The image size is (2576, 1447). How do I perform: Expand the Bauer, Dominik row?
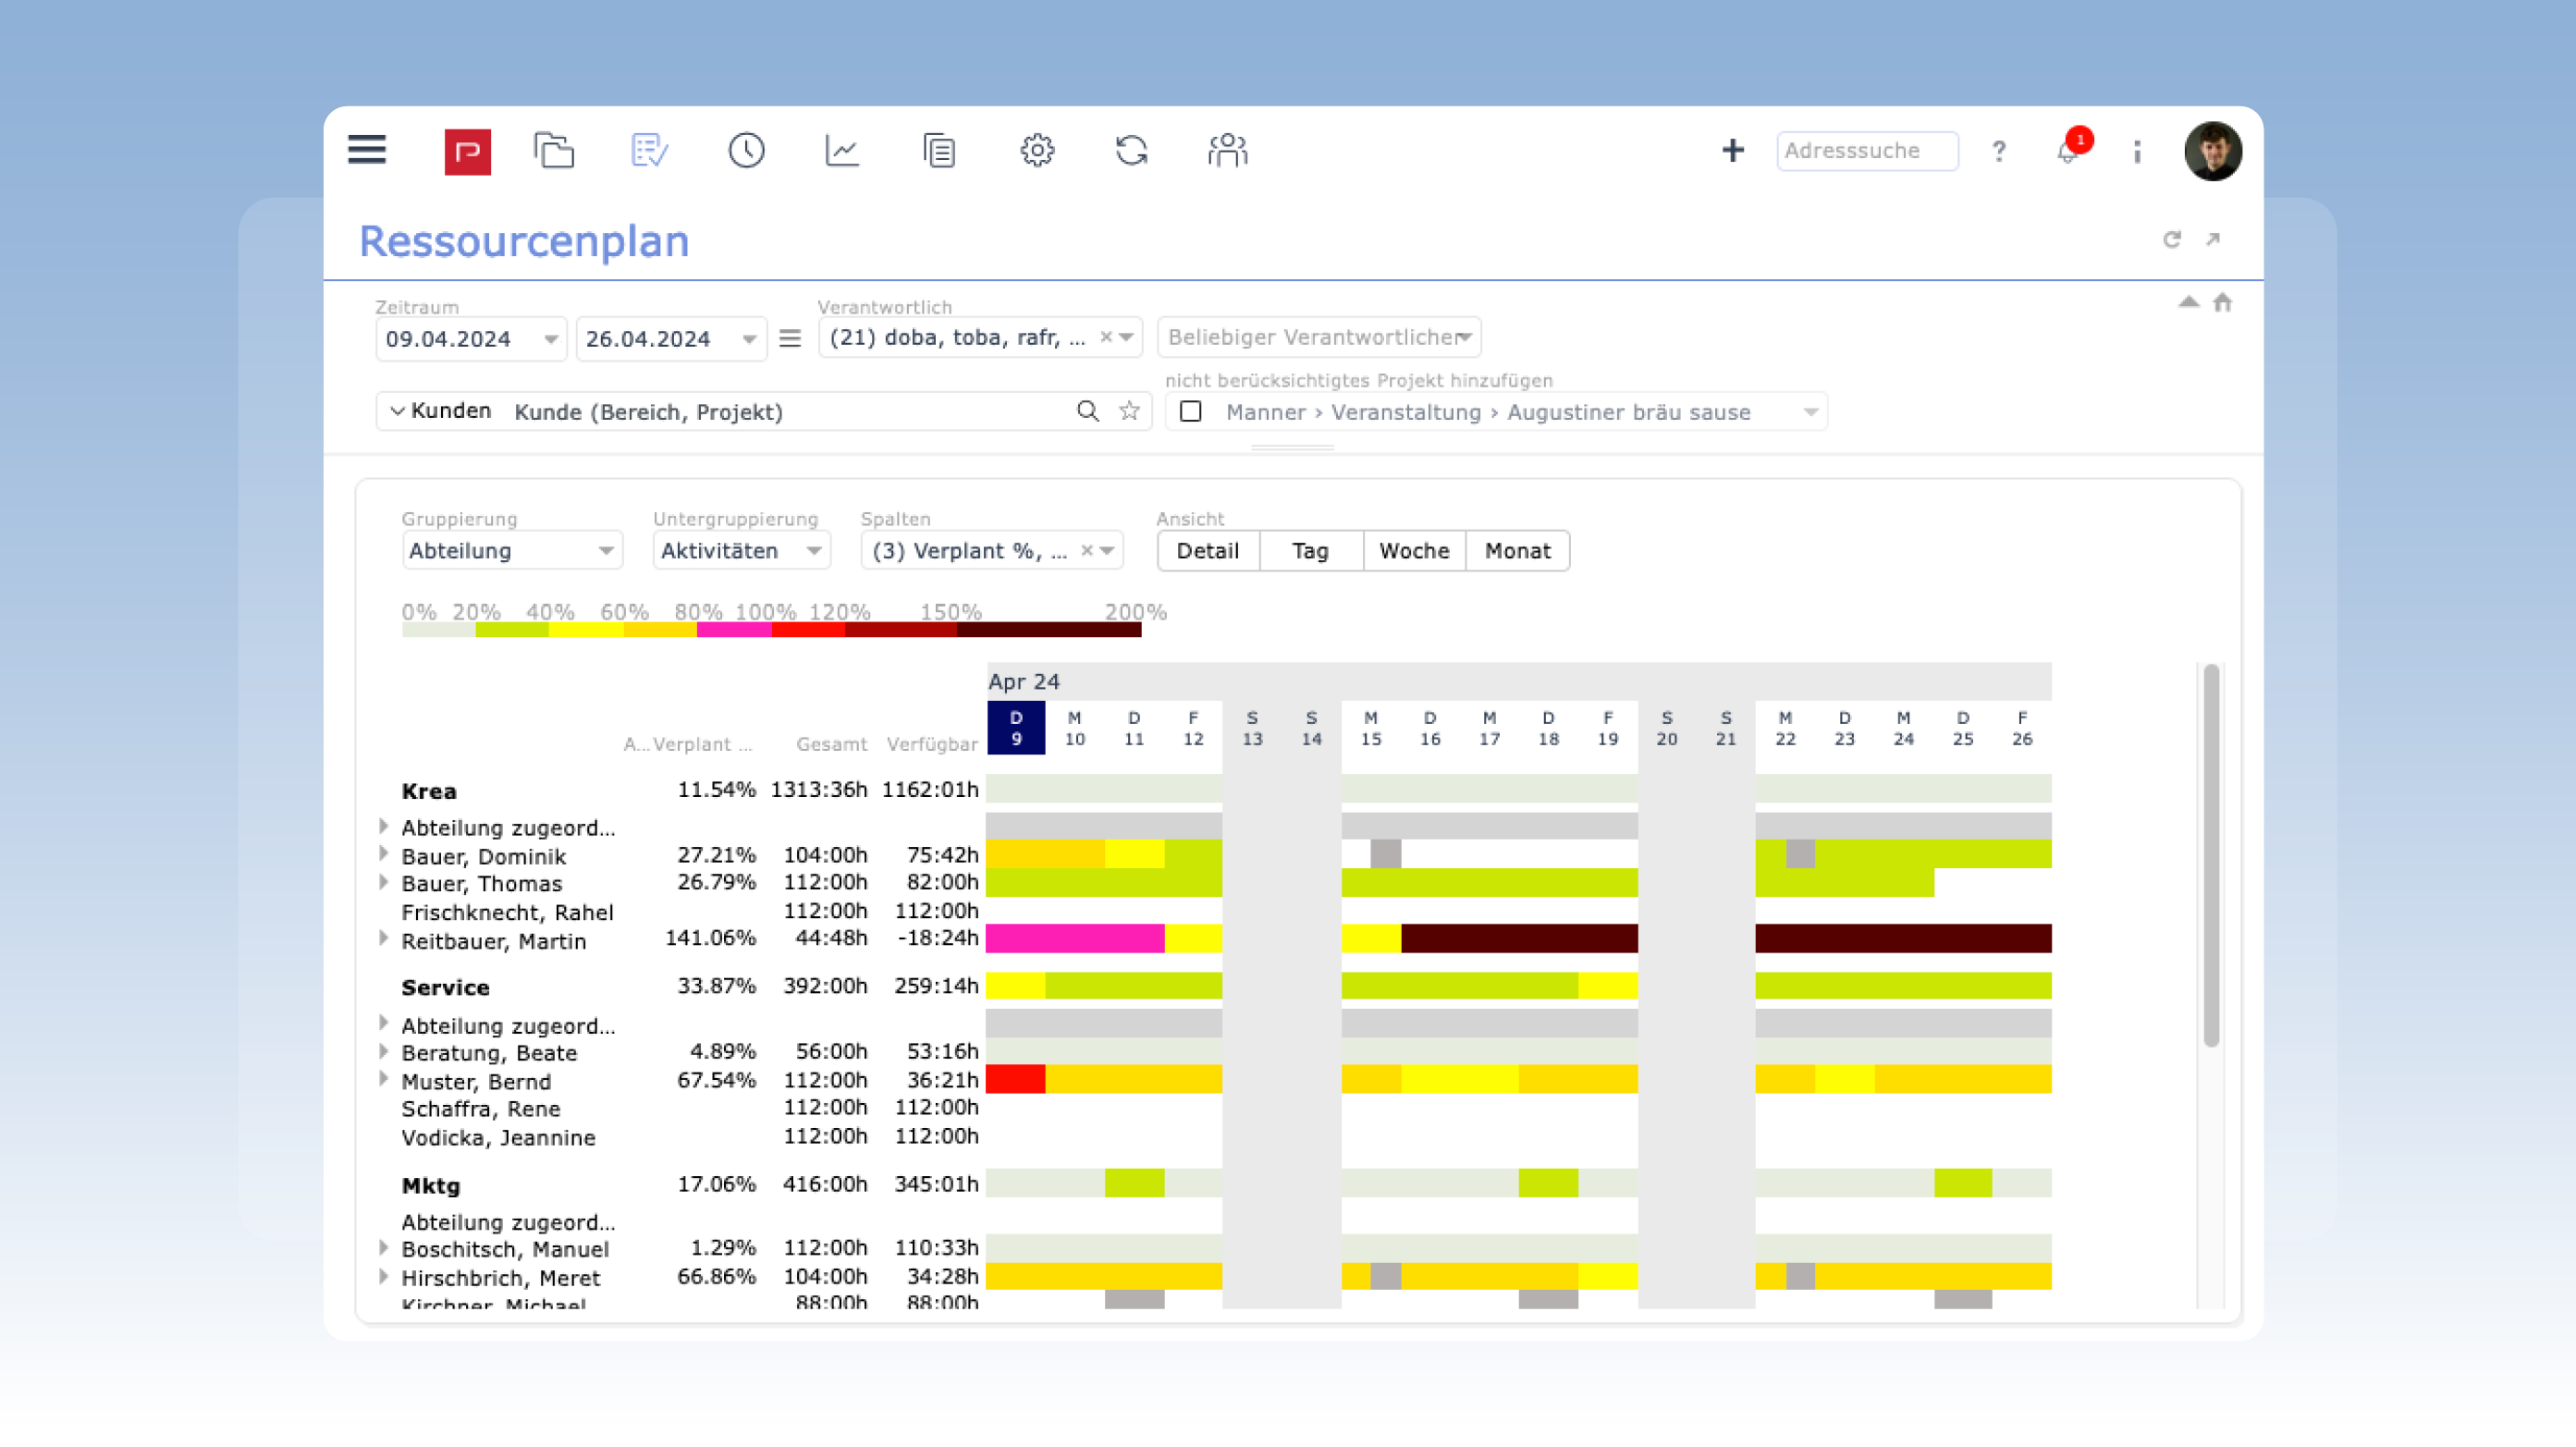(384, 854)
